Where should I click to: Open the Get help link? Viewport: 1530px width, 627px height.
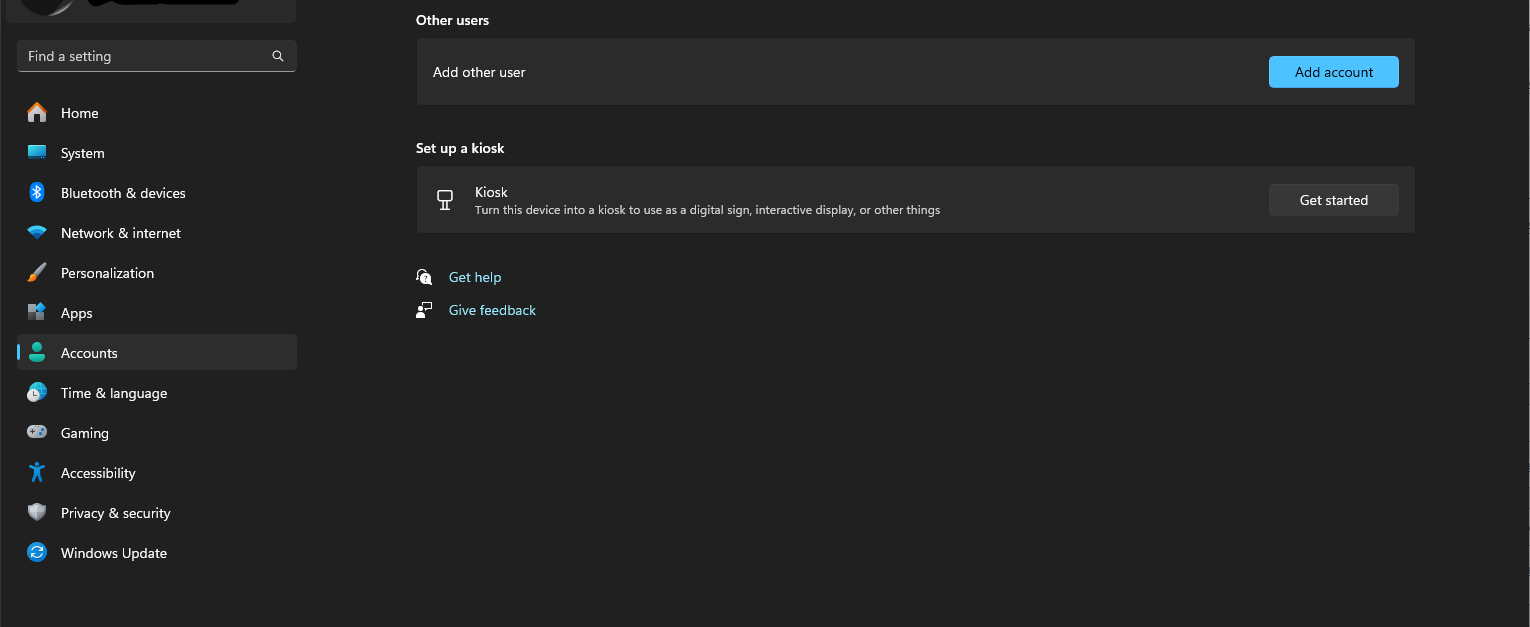[x=475, y=277]
